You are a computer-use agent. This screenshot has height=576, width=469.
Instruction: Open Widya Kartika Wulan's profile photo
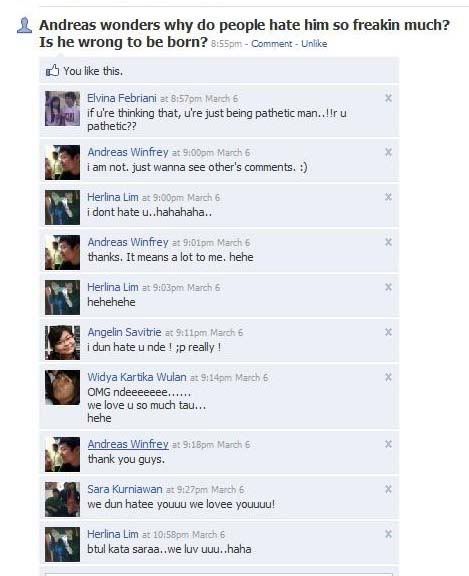[x=62, y=388]
